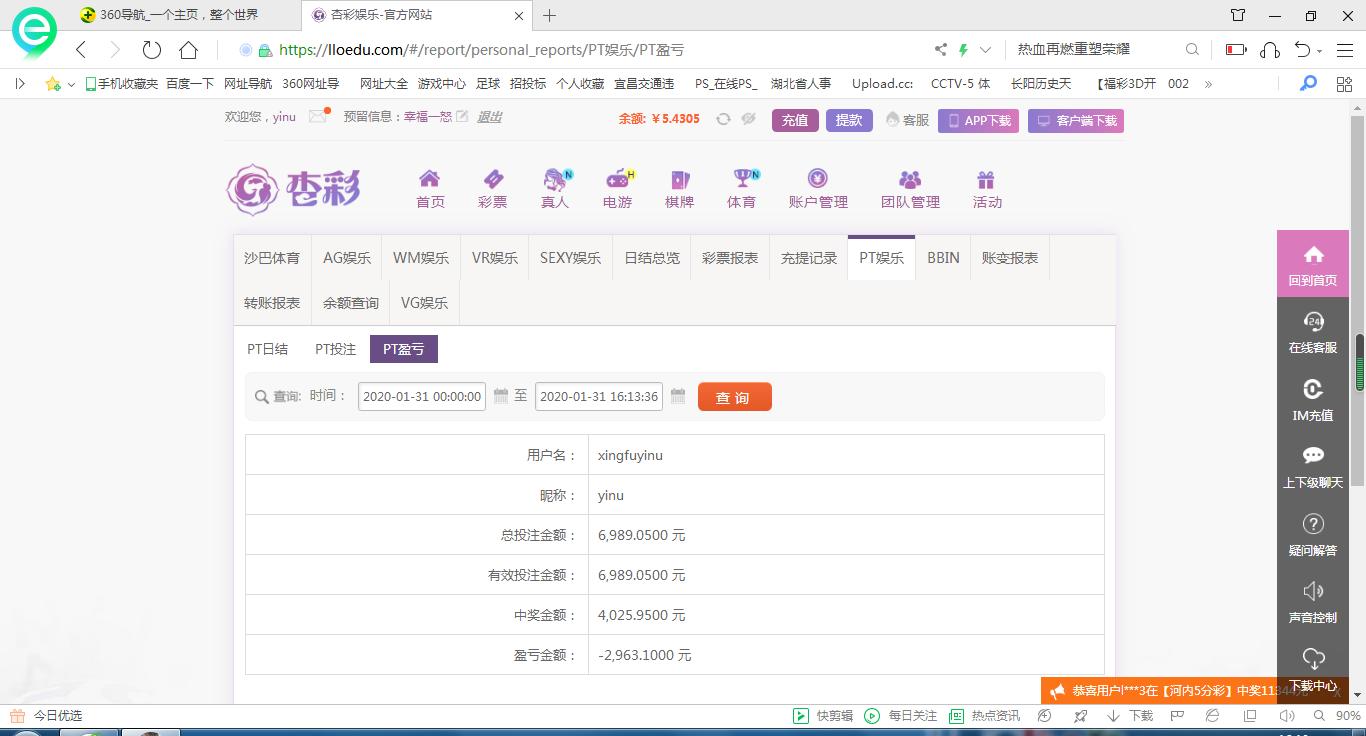Open the 电游 game controller icon
This screenshot has width=1366, height=736.
click(x=618, y=180)
